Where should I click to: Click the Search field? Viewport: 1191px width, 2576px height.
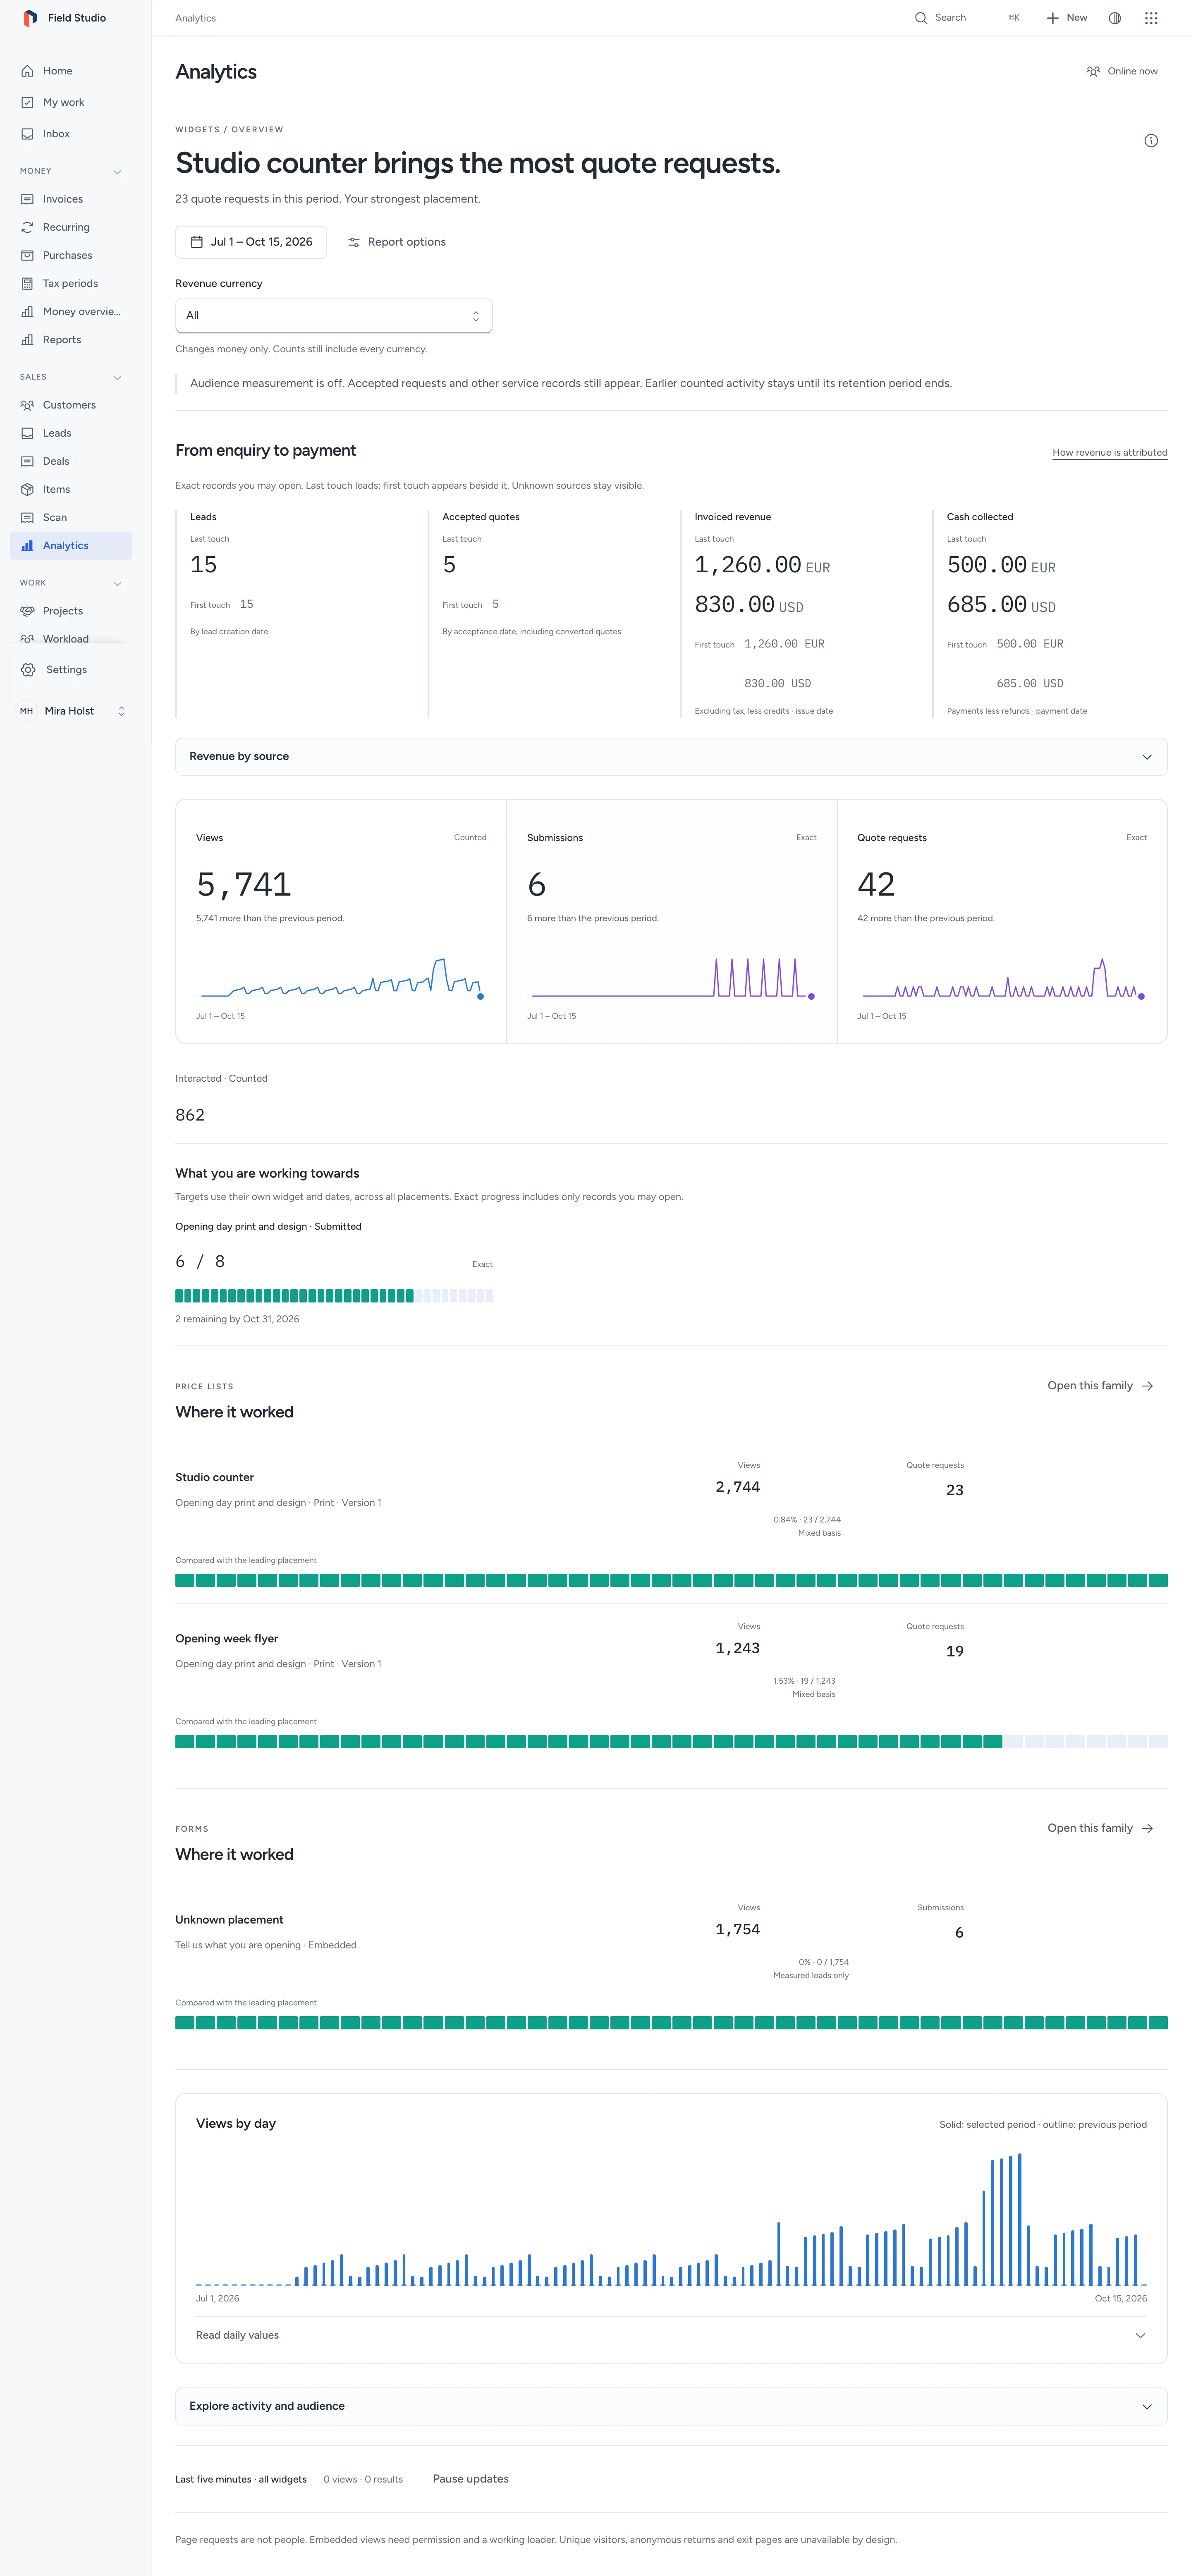(x=967, y=18)
